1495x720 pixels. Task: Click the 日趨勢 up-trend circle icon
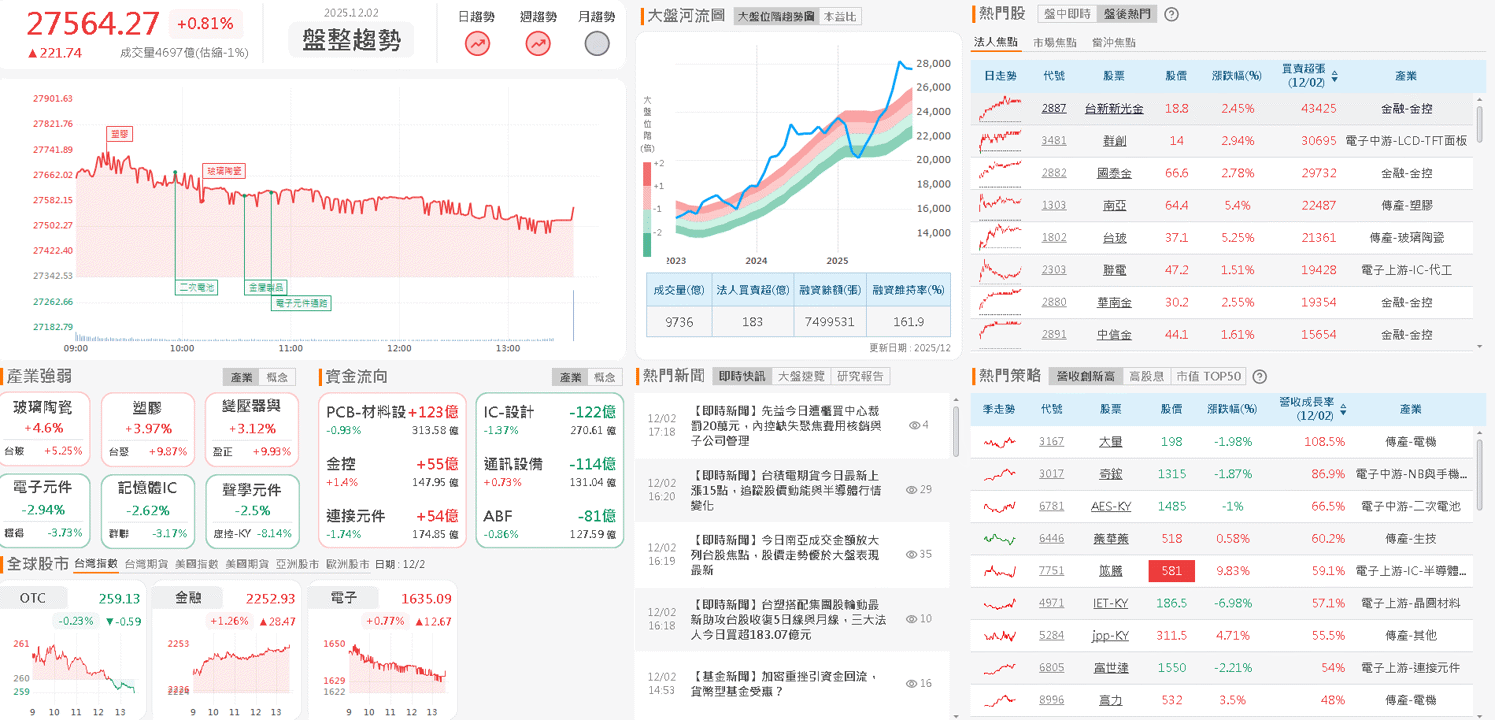click(x=478, y=43)
